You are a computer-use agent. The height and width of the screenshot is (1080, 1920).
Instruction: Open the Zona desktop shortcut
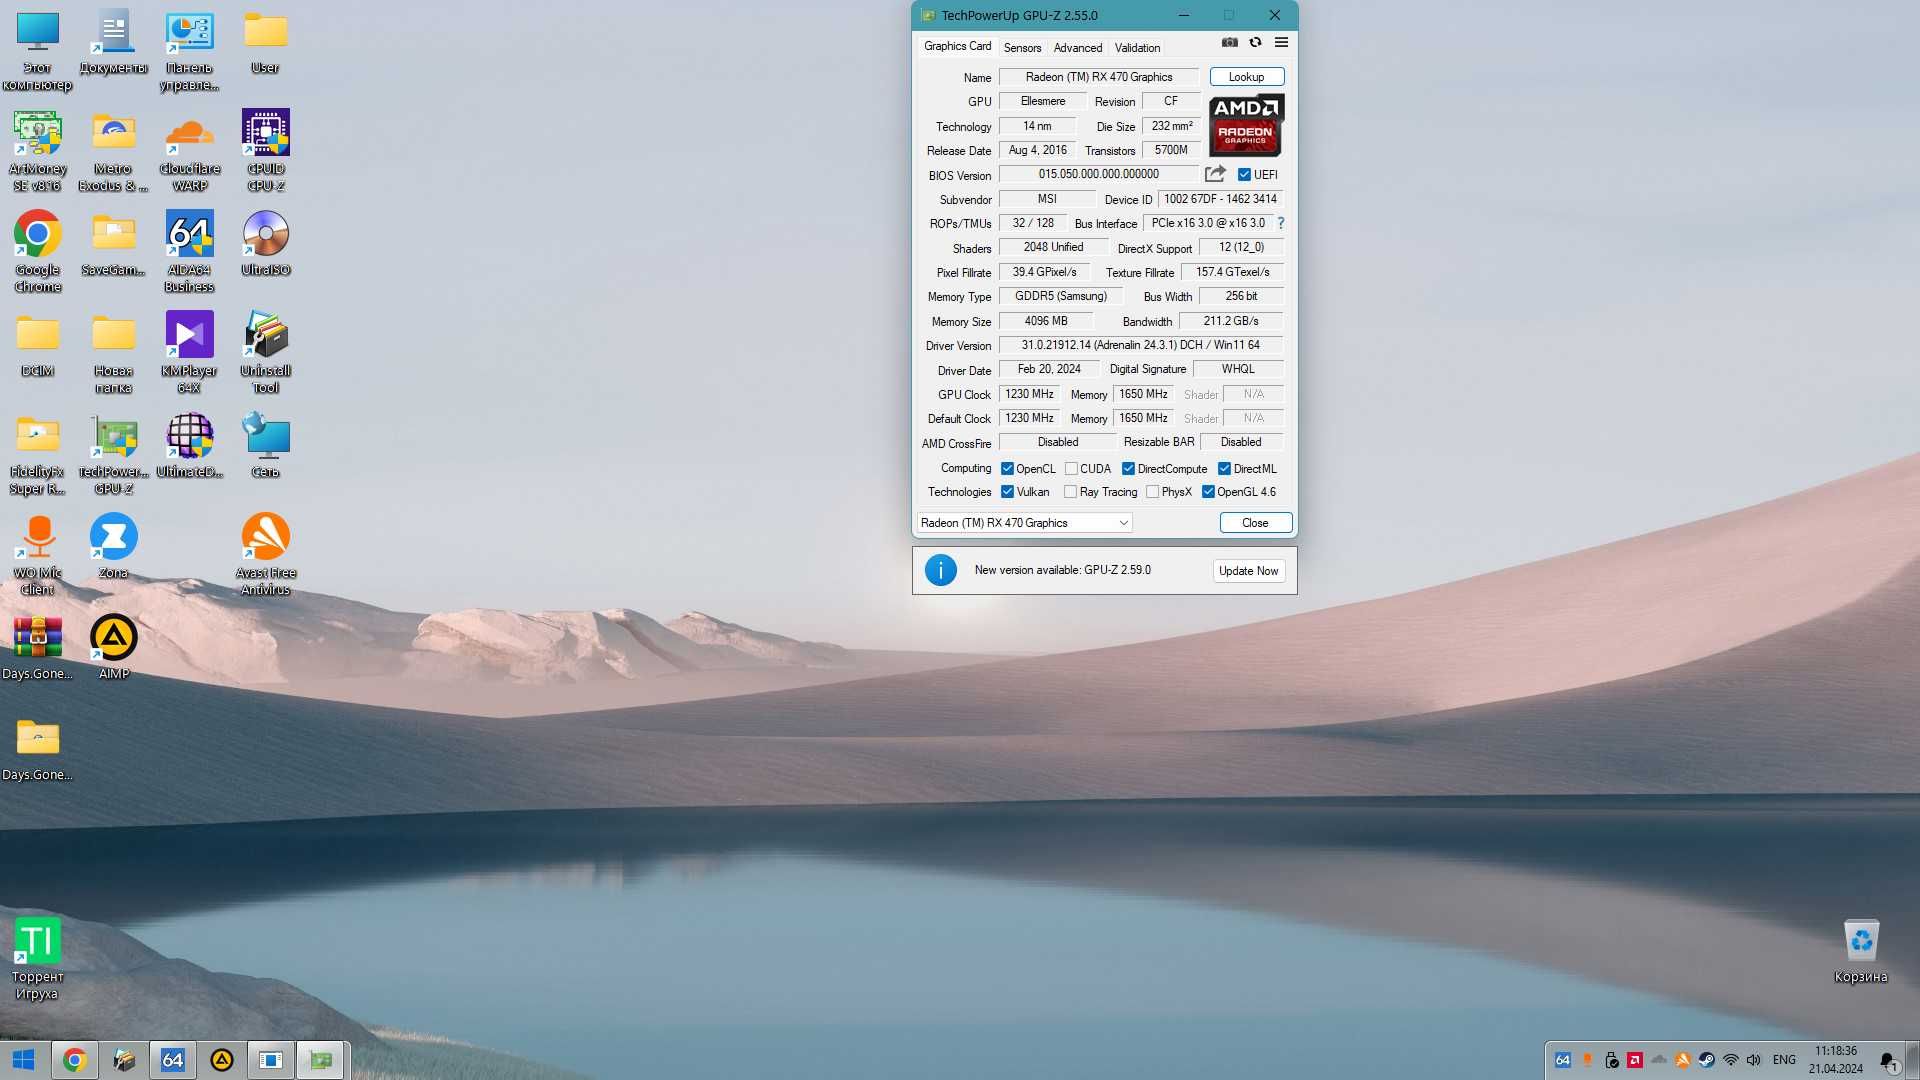[x=114, y=546]
